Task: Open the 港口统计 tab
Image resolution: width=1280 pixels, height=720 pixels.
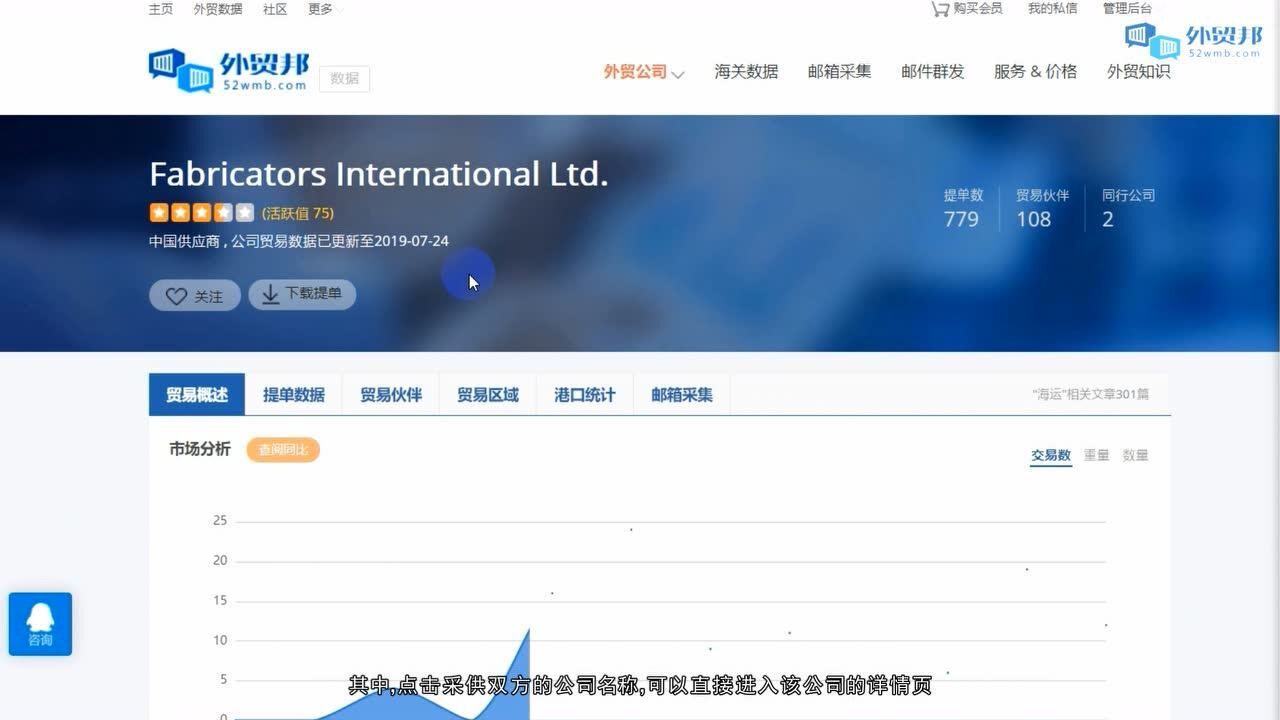Action: (x=584, y=394)
